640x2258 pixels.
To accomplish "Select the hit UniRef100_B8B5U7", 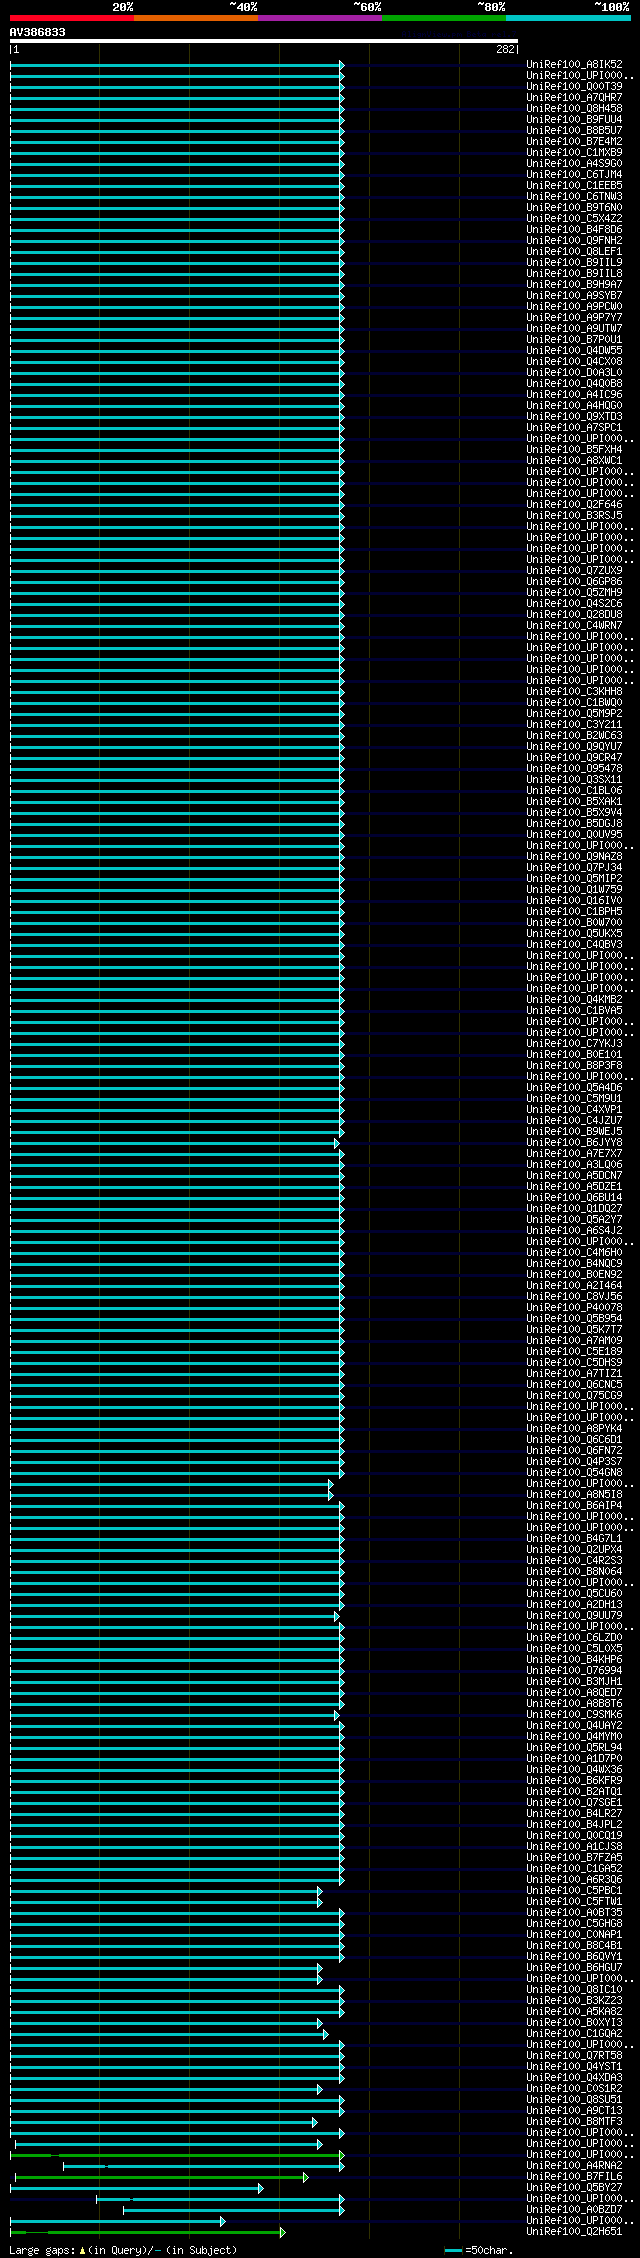I will point(574,131).
